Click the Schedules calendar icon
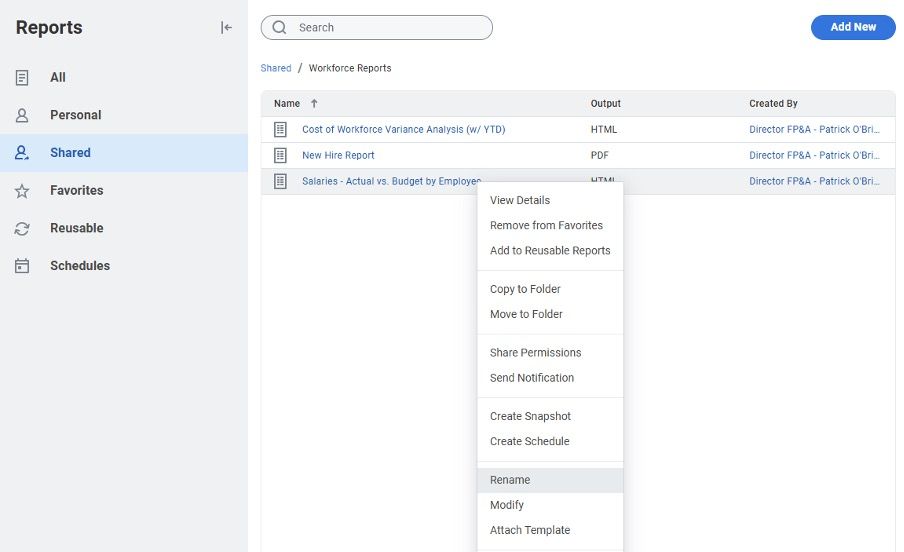 coord(22,266)
